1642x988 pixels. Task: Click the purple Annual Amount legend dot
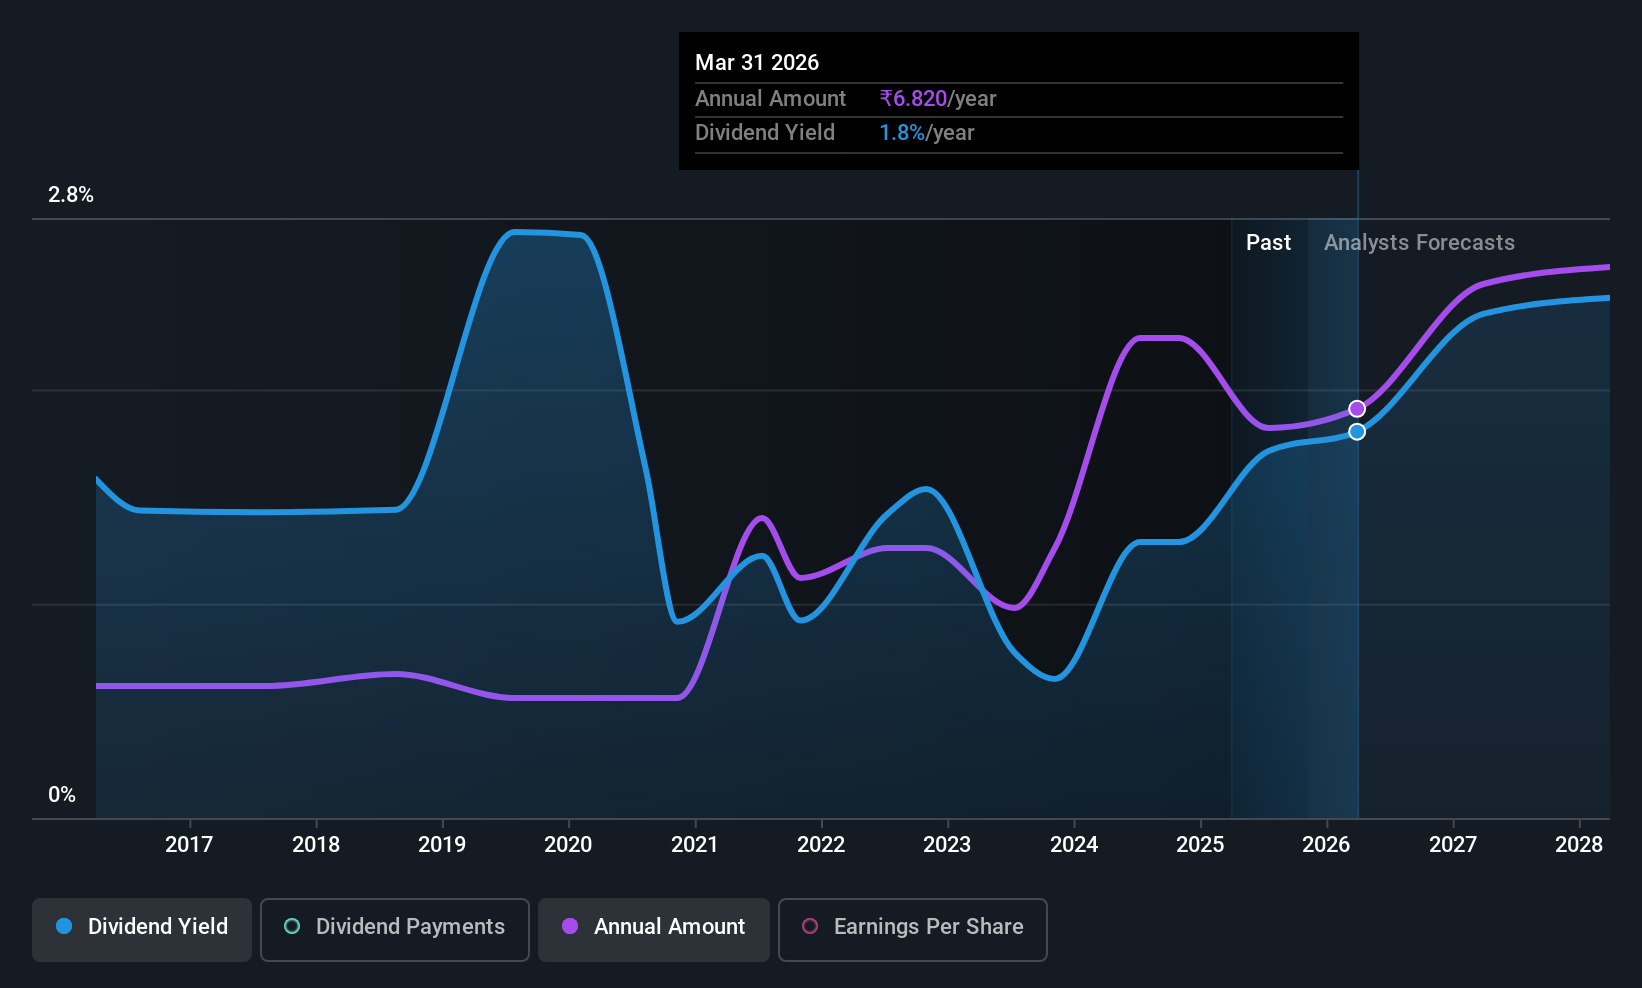[570, 926]
